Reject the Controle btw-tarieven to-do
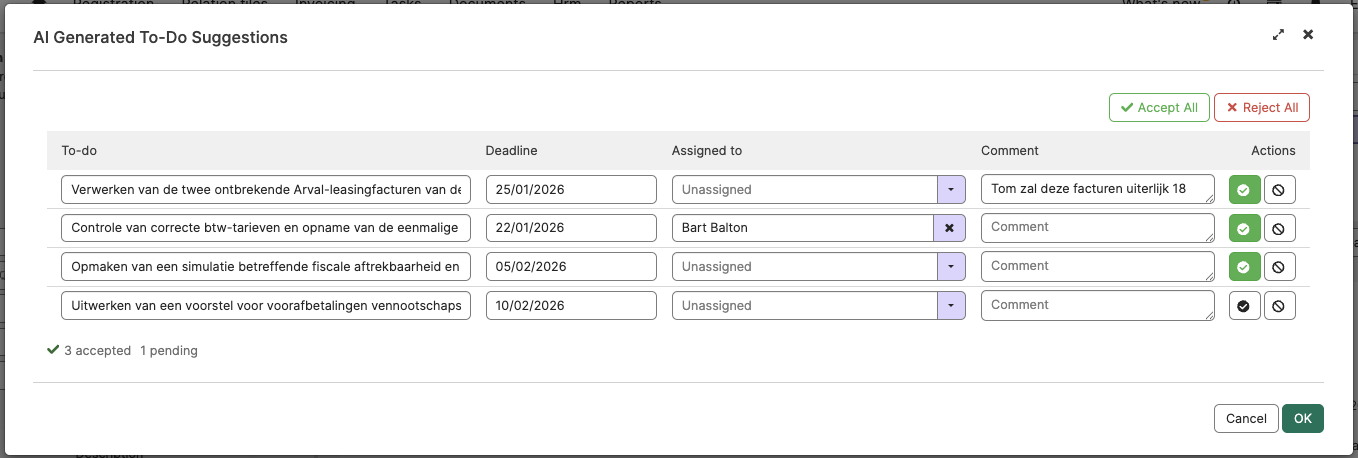The image size is (1358, 458). [x=1279, y=228]
